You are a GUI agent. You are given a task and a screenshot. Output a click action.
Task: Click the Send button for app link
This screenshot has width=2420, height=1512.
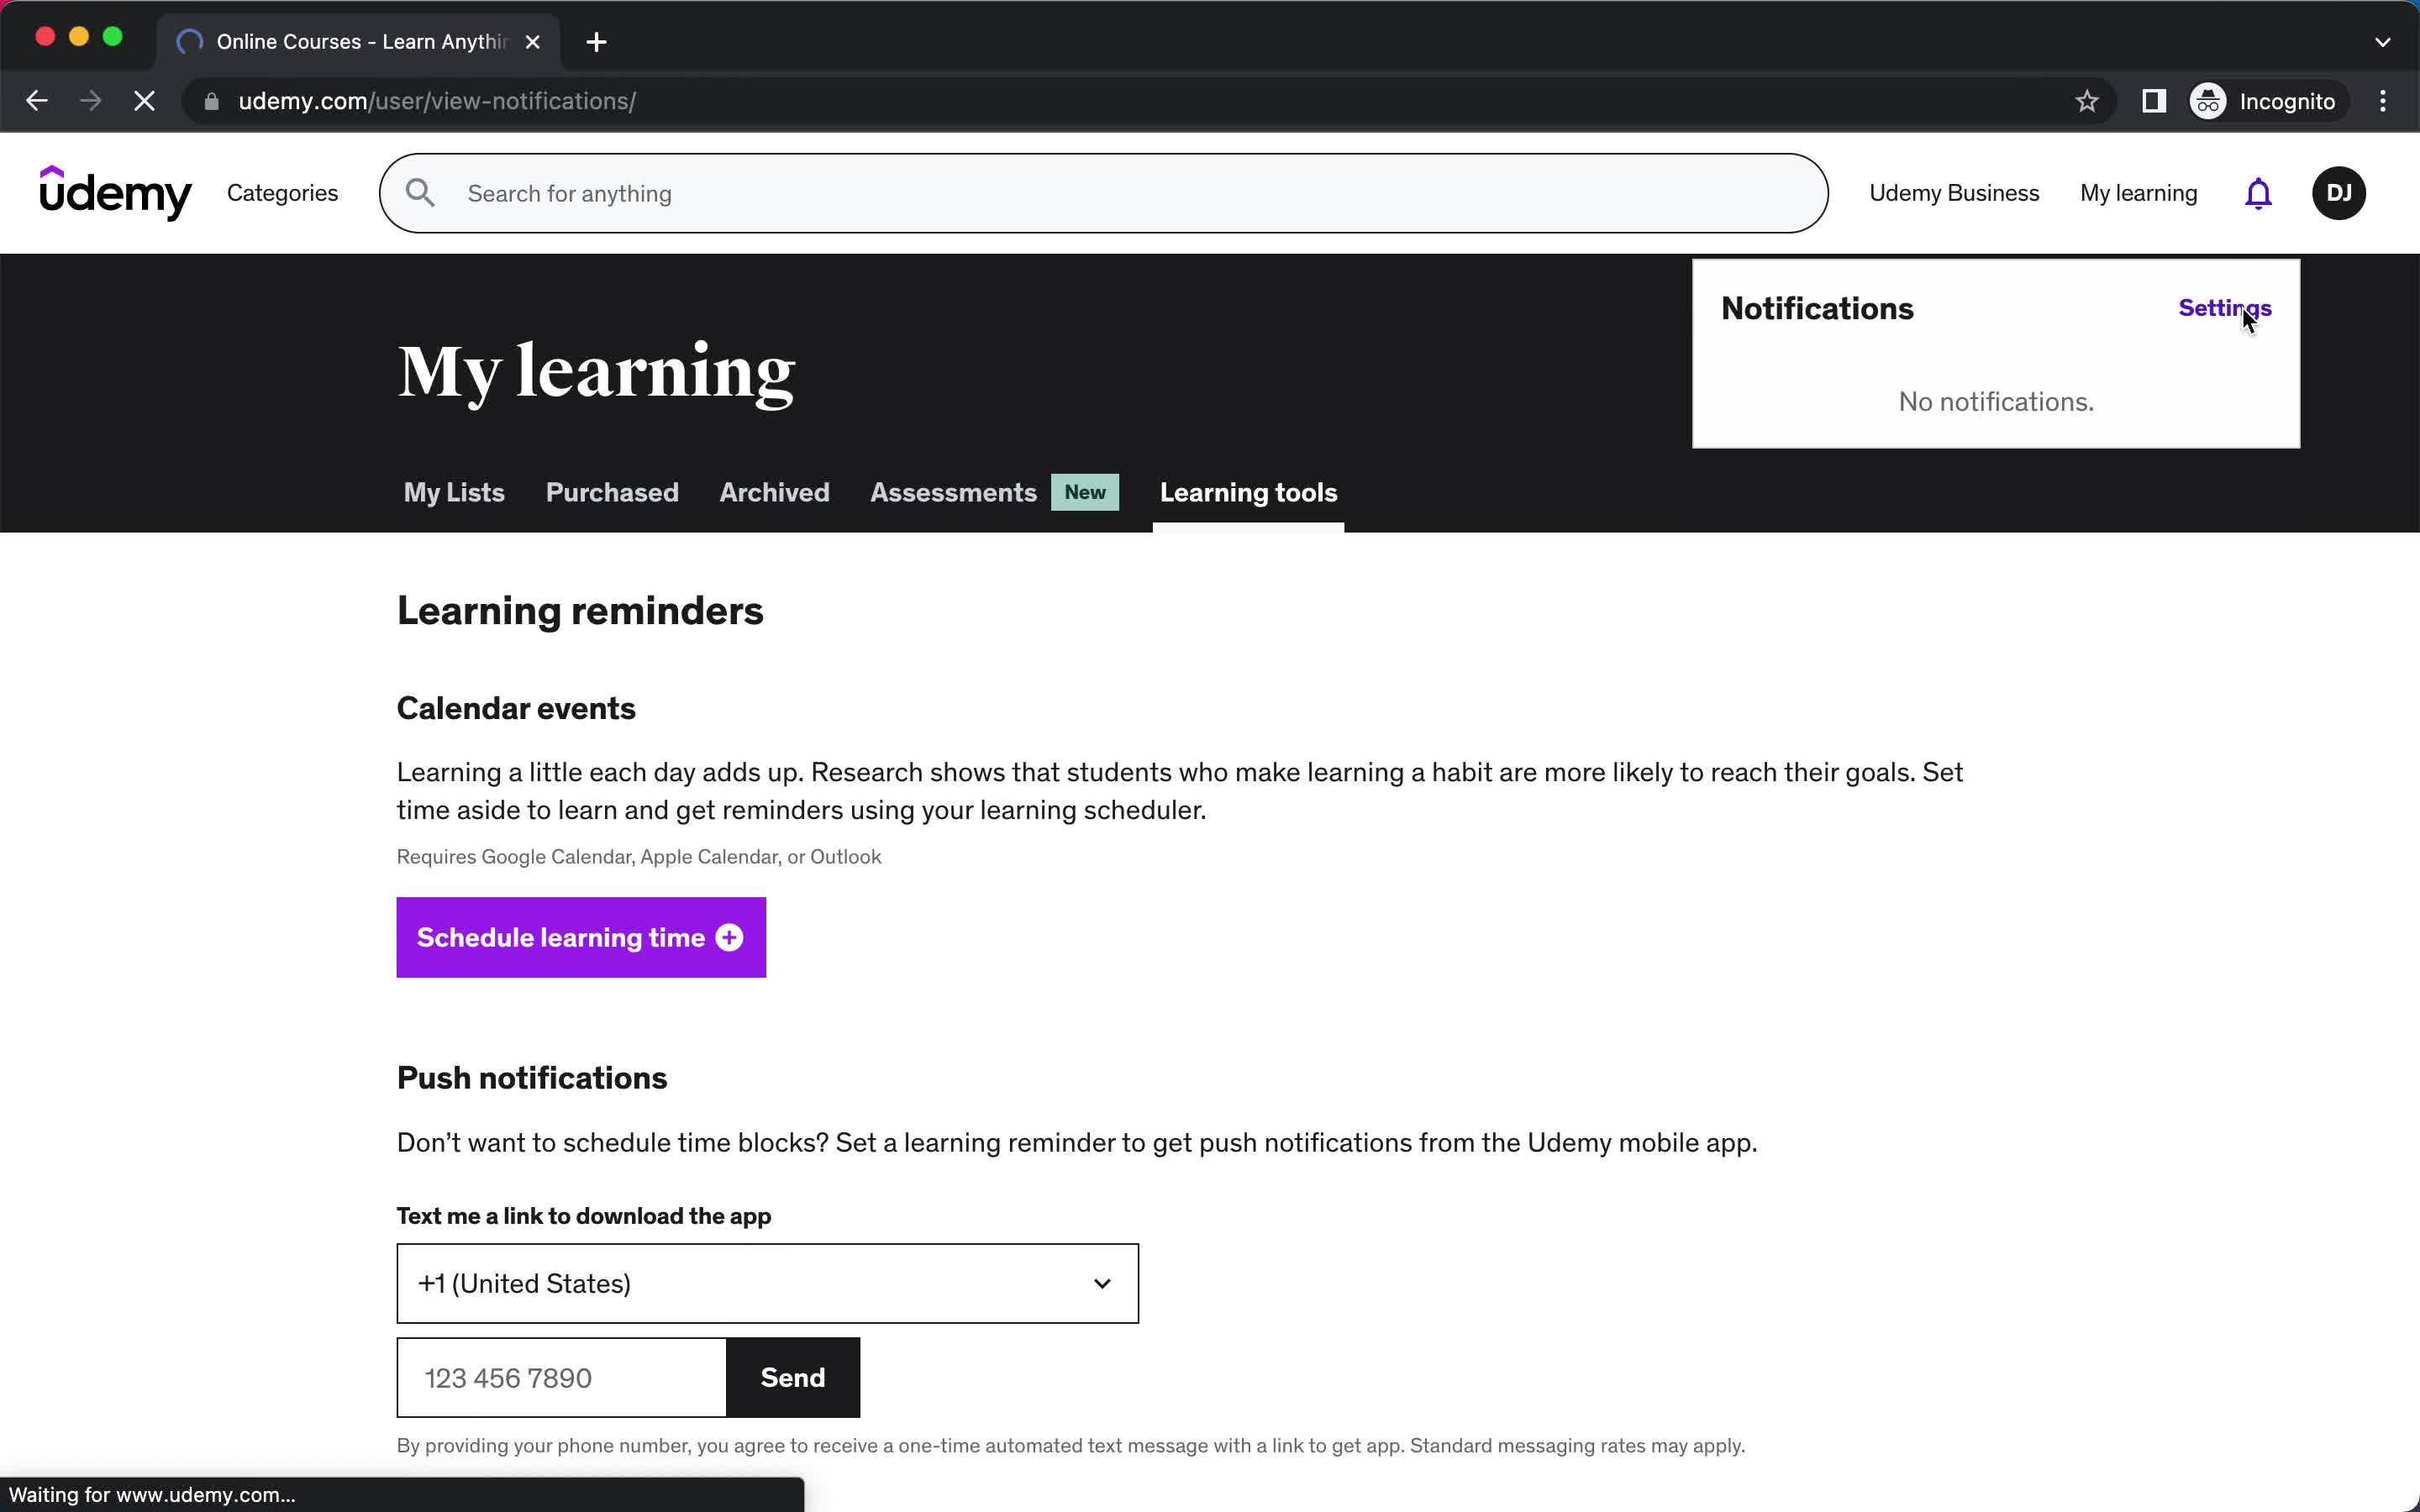click(791, 1376)
